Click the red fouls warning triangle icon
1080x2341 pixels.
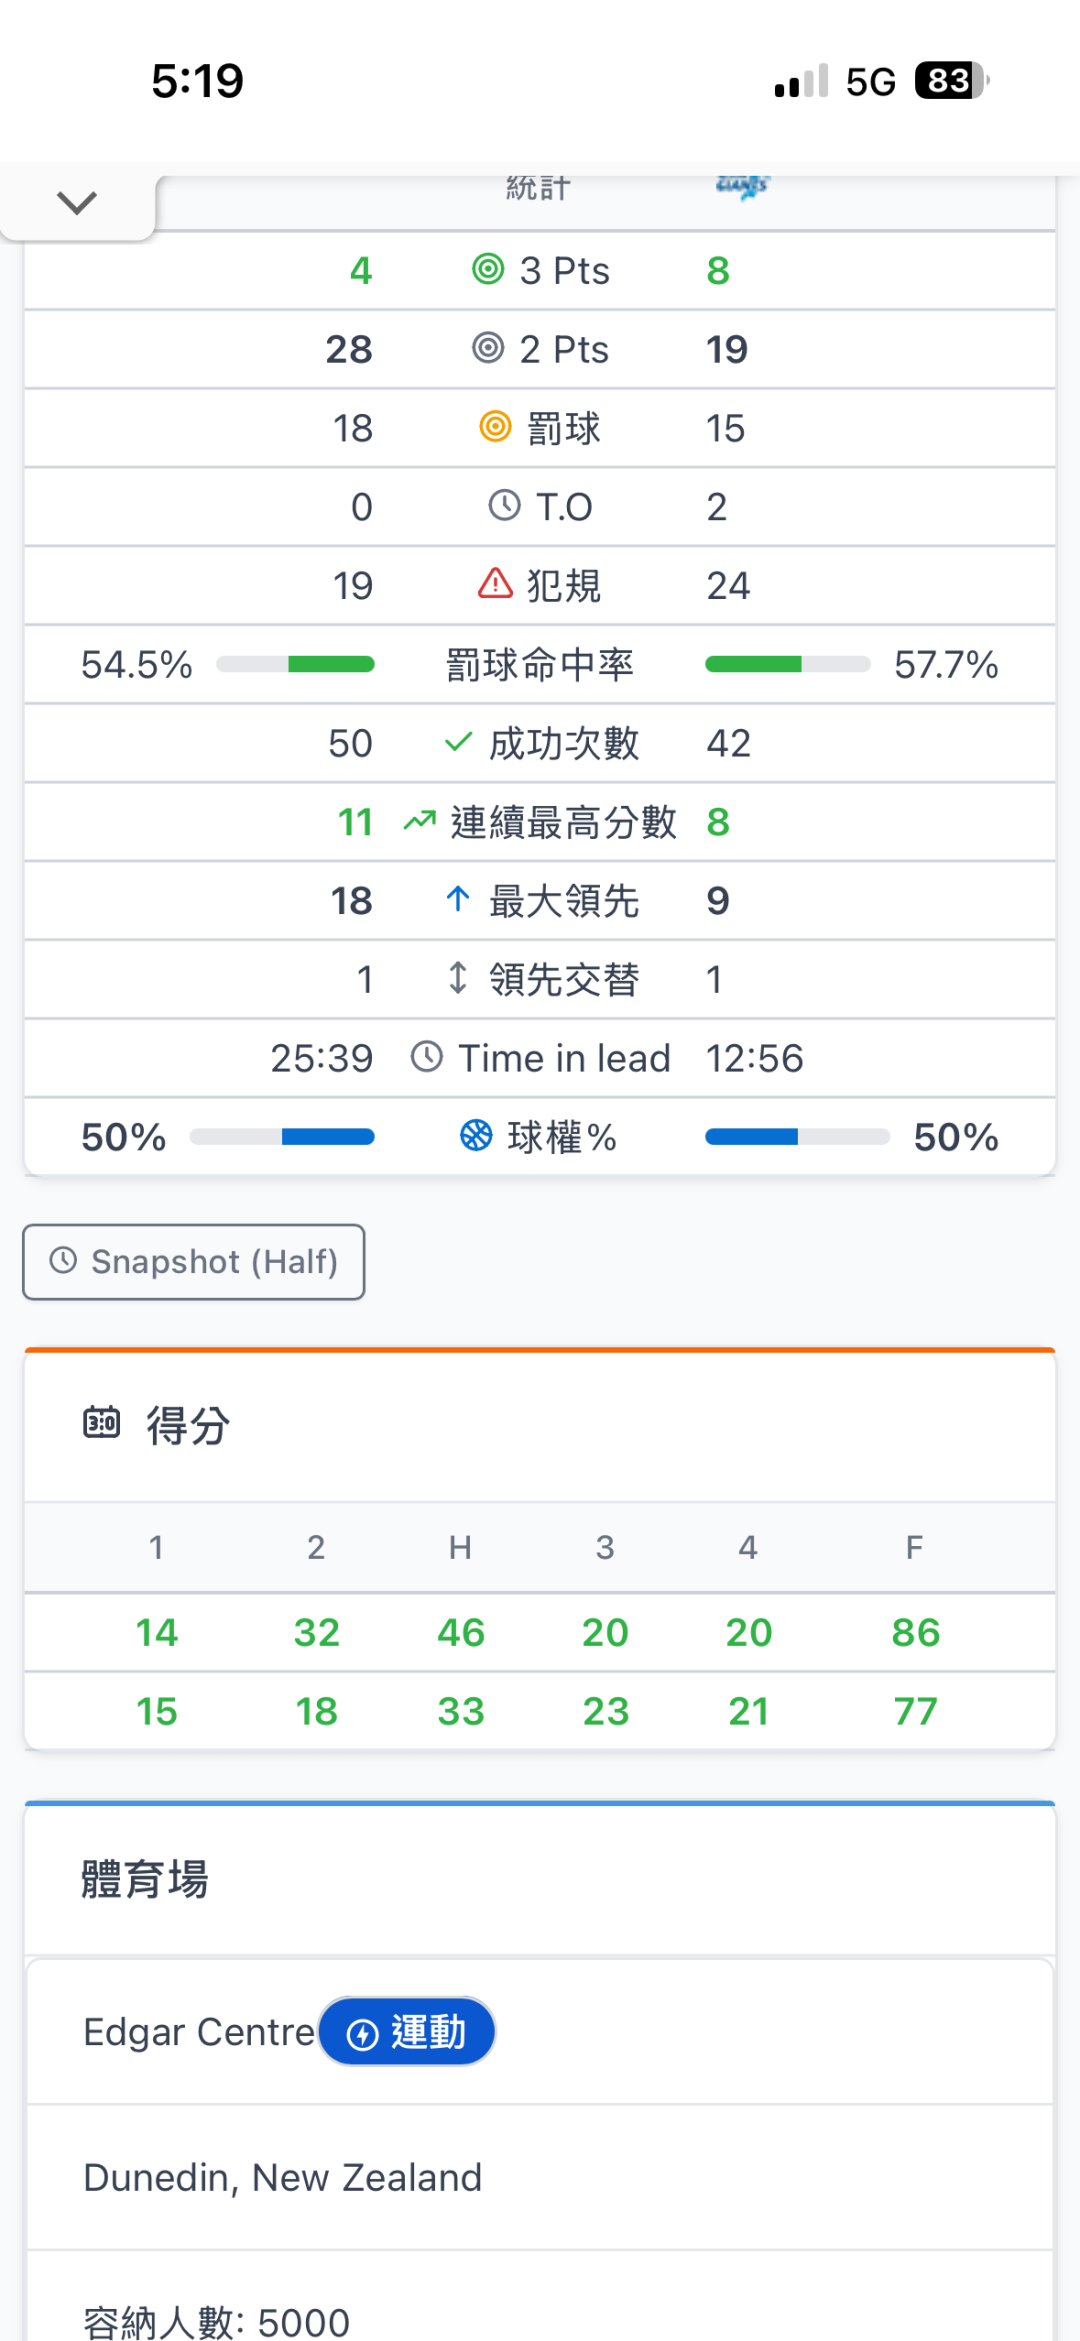[495, 583]
